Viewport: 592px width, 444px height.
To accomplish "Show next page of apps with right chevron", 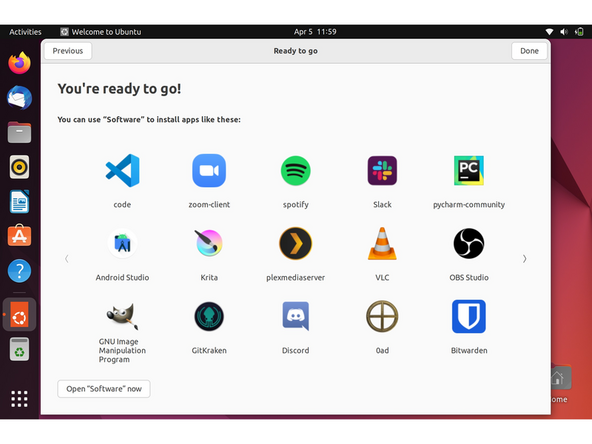I will [524, 259].
